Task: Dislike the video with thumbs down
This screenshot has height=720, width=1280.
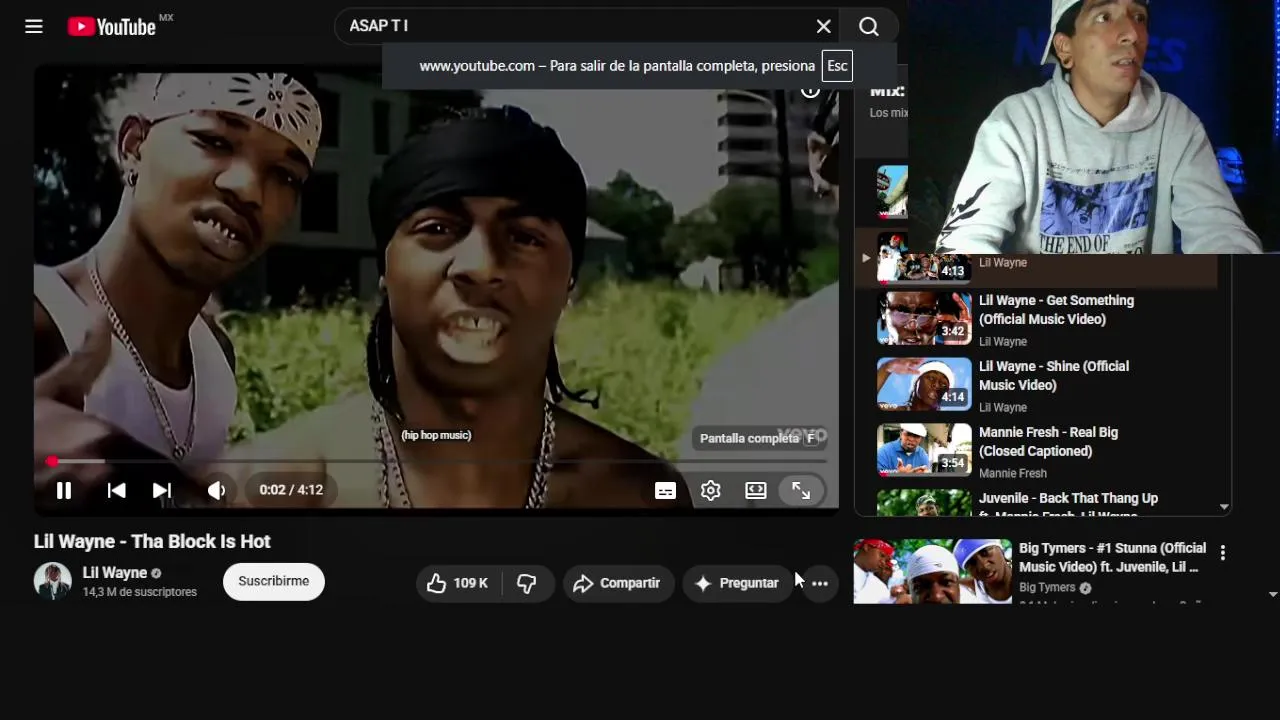Action: 527,583
